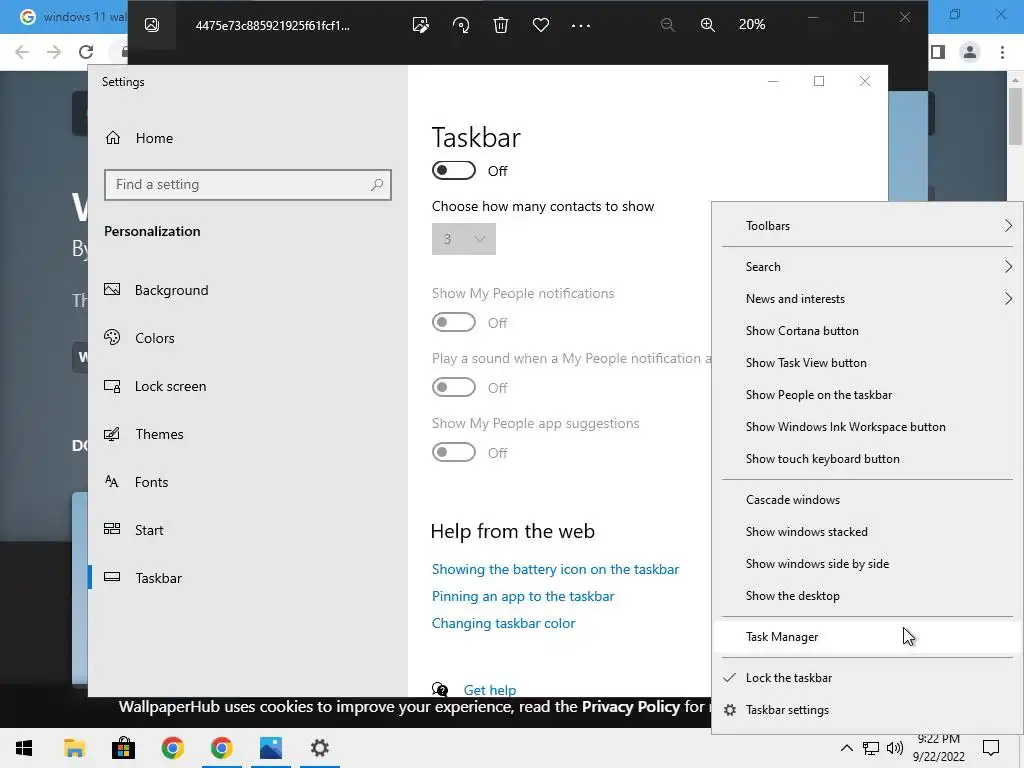The height and width of the screenshot is (768, 1024).
Task: Click the Photos app edit image icon
Action: [421, 25]
